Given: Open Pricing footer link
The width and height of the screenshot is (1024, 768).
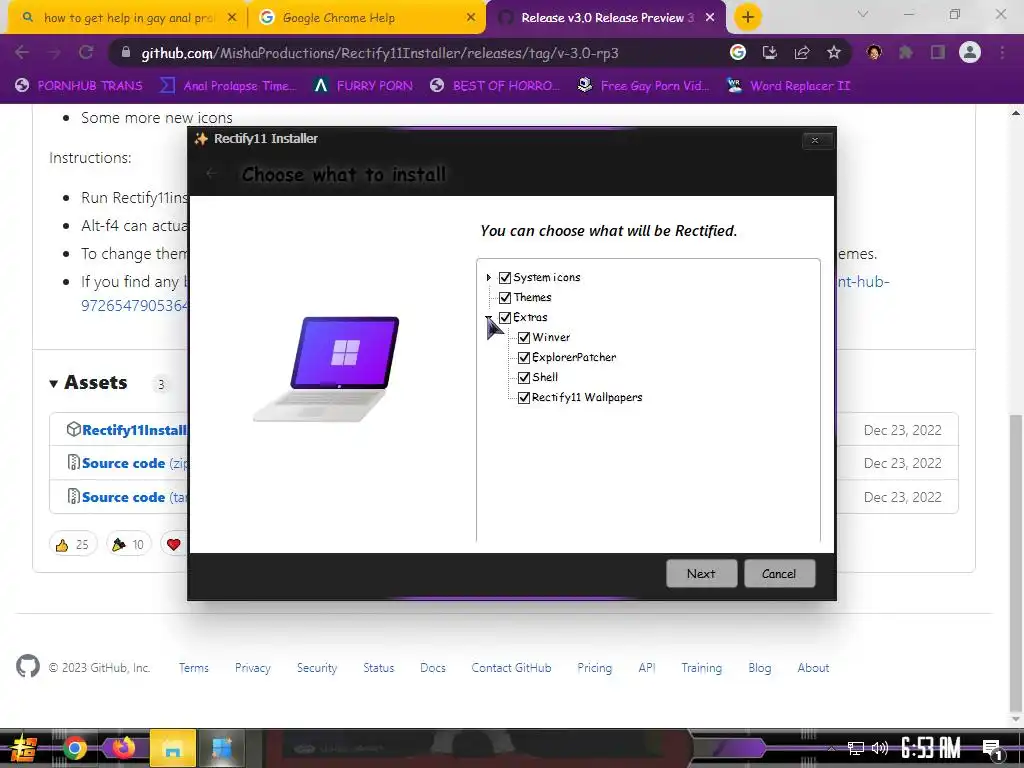Looking at the screenshot, I should [595, 667].
